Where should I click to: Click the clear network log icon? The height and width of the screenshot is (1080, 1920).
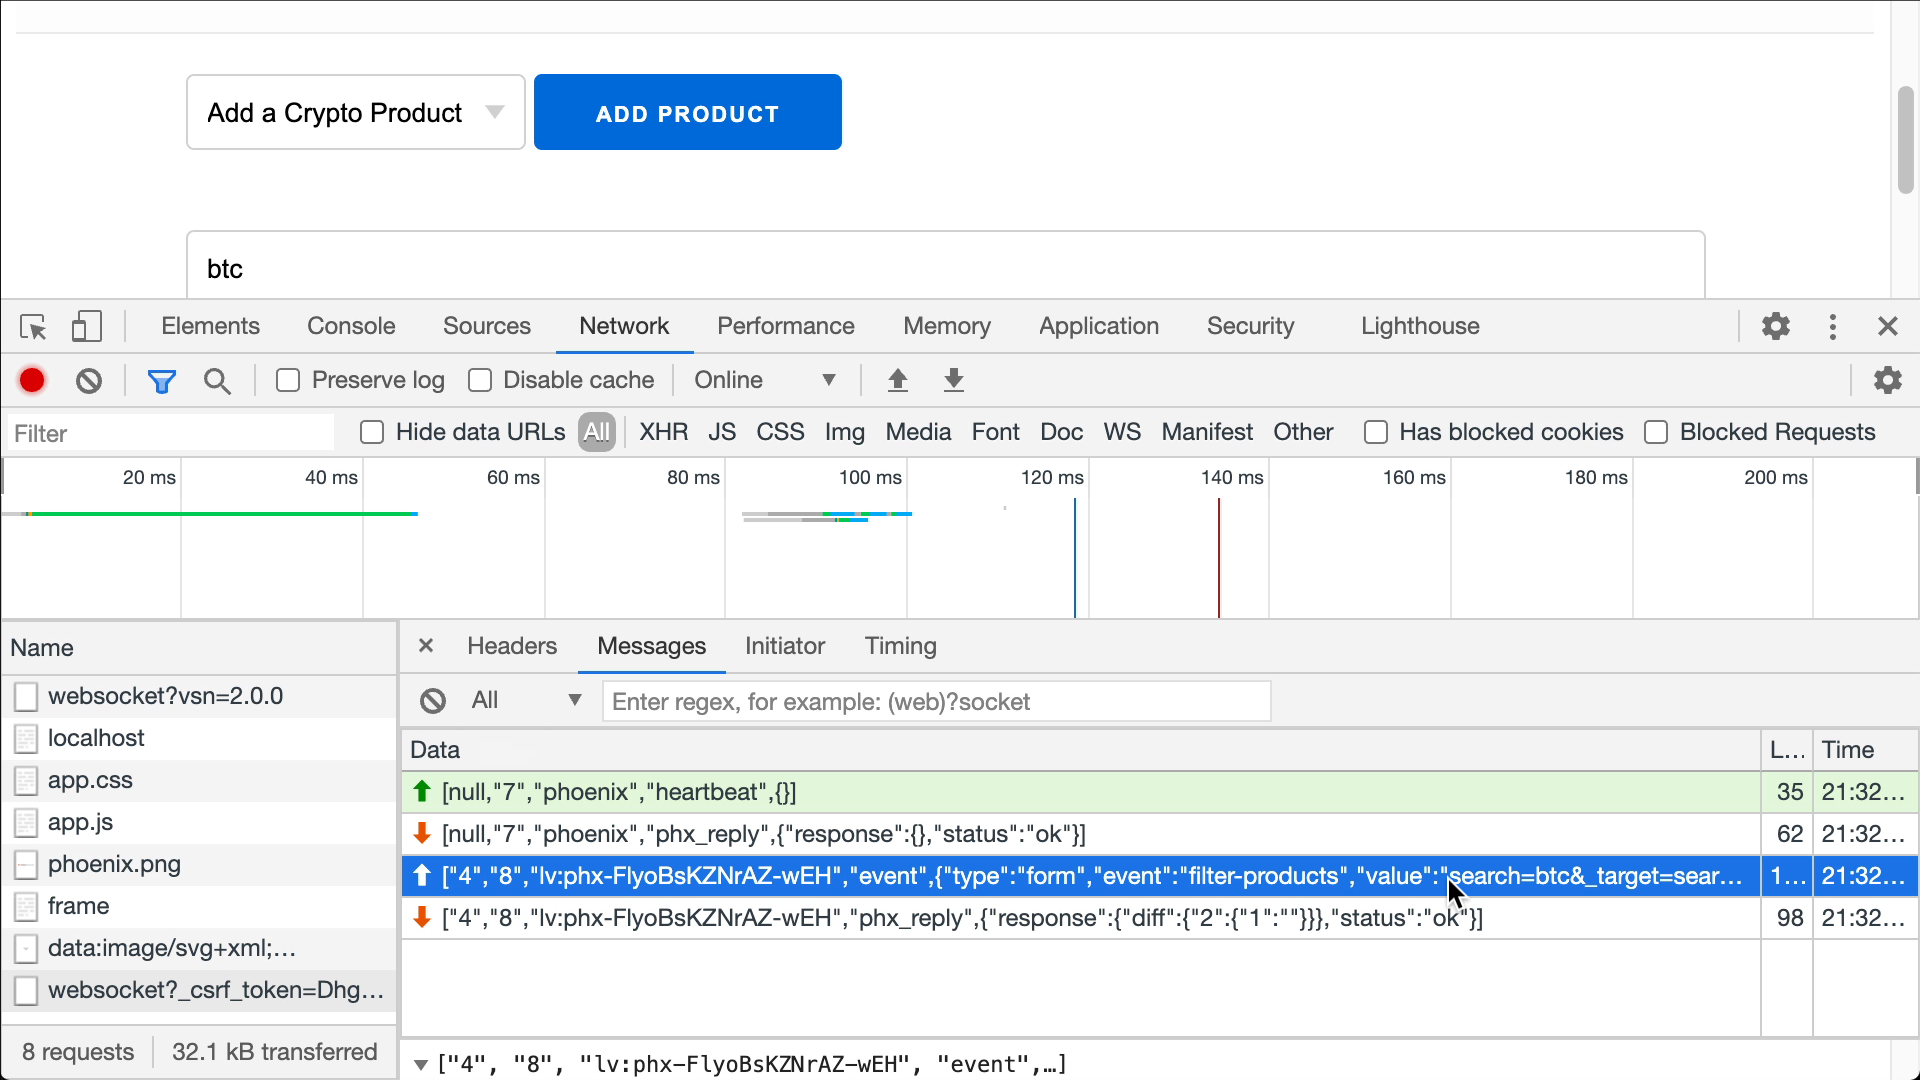tap(88, 380)
